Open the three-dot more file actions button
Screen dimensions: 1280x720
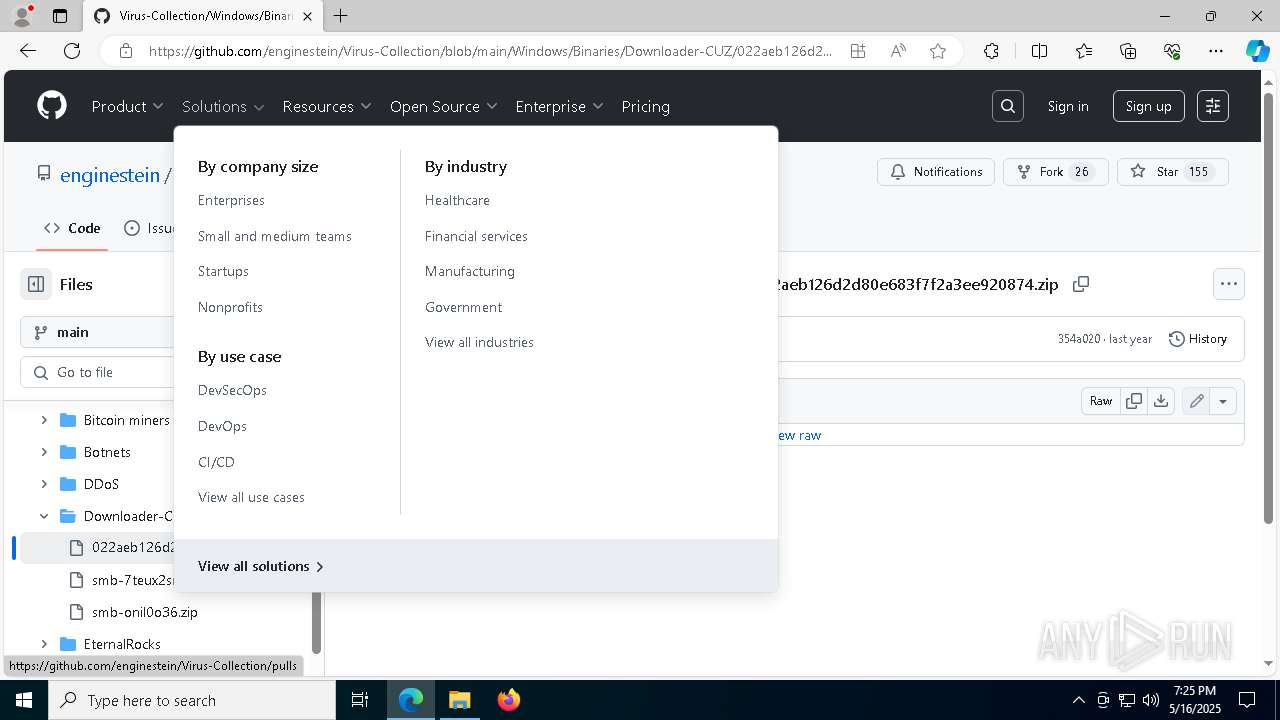(1229, 284)
